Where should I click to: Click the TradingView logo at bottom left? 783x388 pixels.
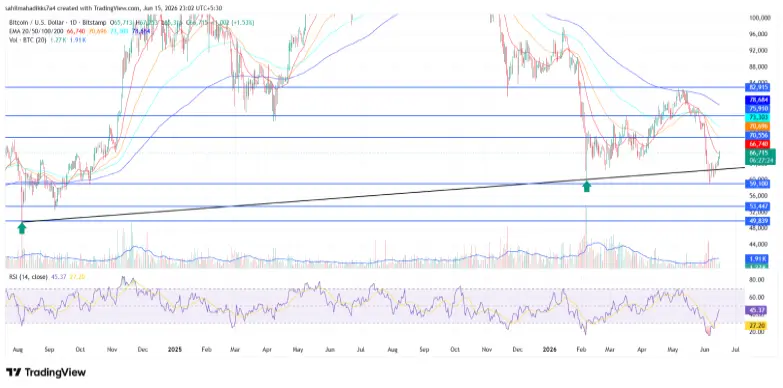click(x=45, y=373)
